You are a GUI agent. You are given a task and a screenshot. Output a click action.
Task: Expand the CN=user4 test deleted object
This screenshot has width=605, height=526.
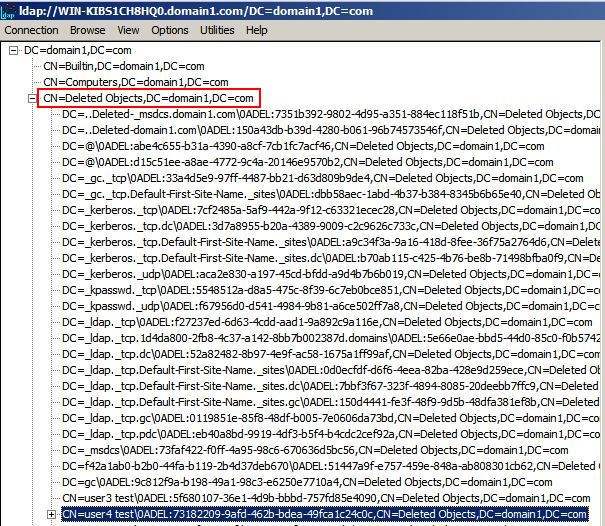[x=51, y=514]
